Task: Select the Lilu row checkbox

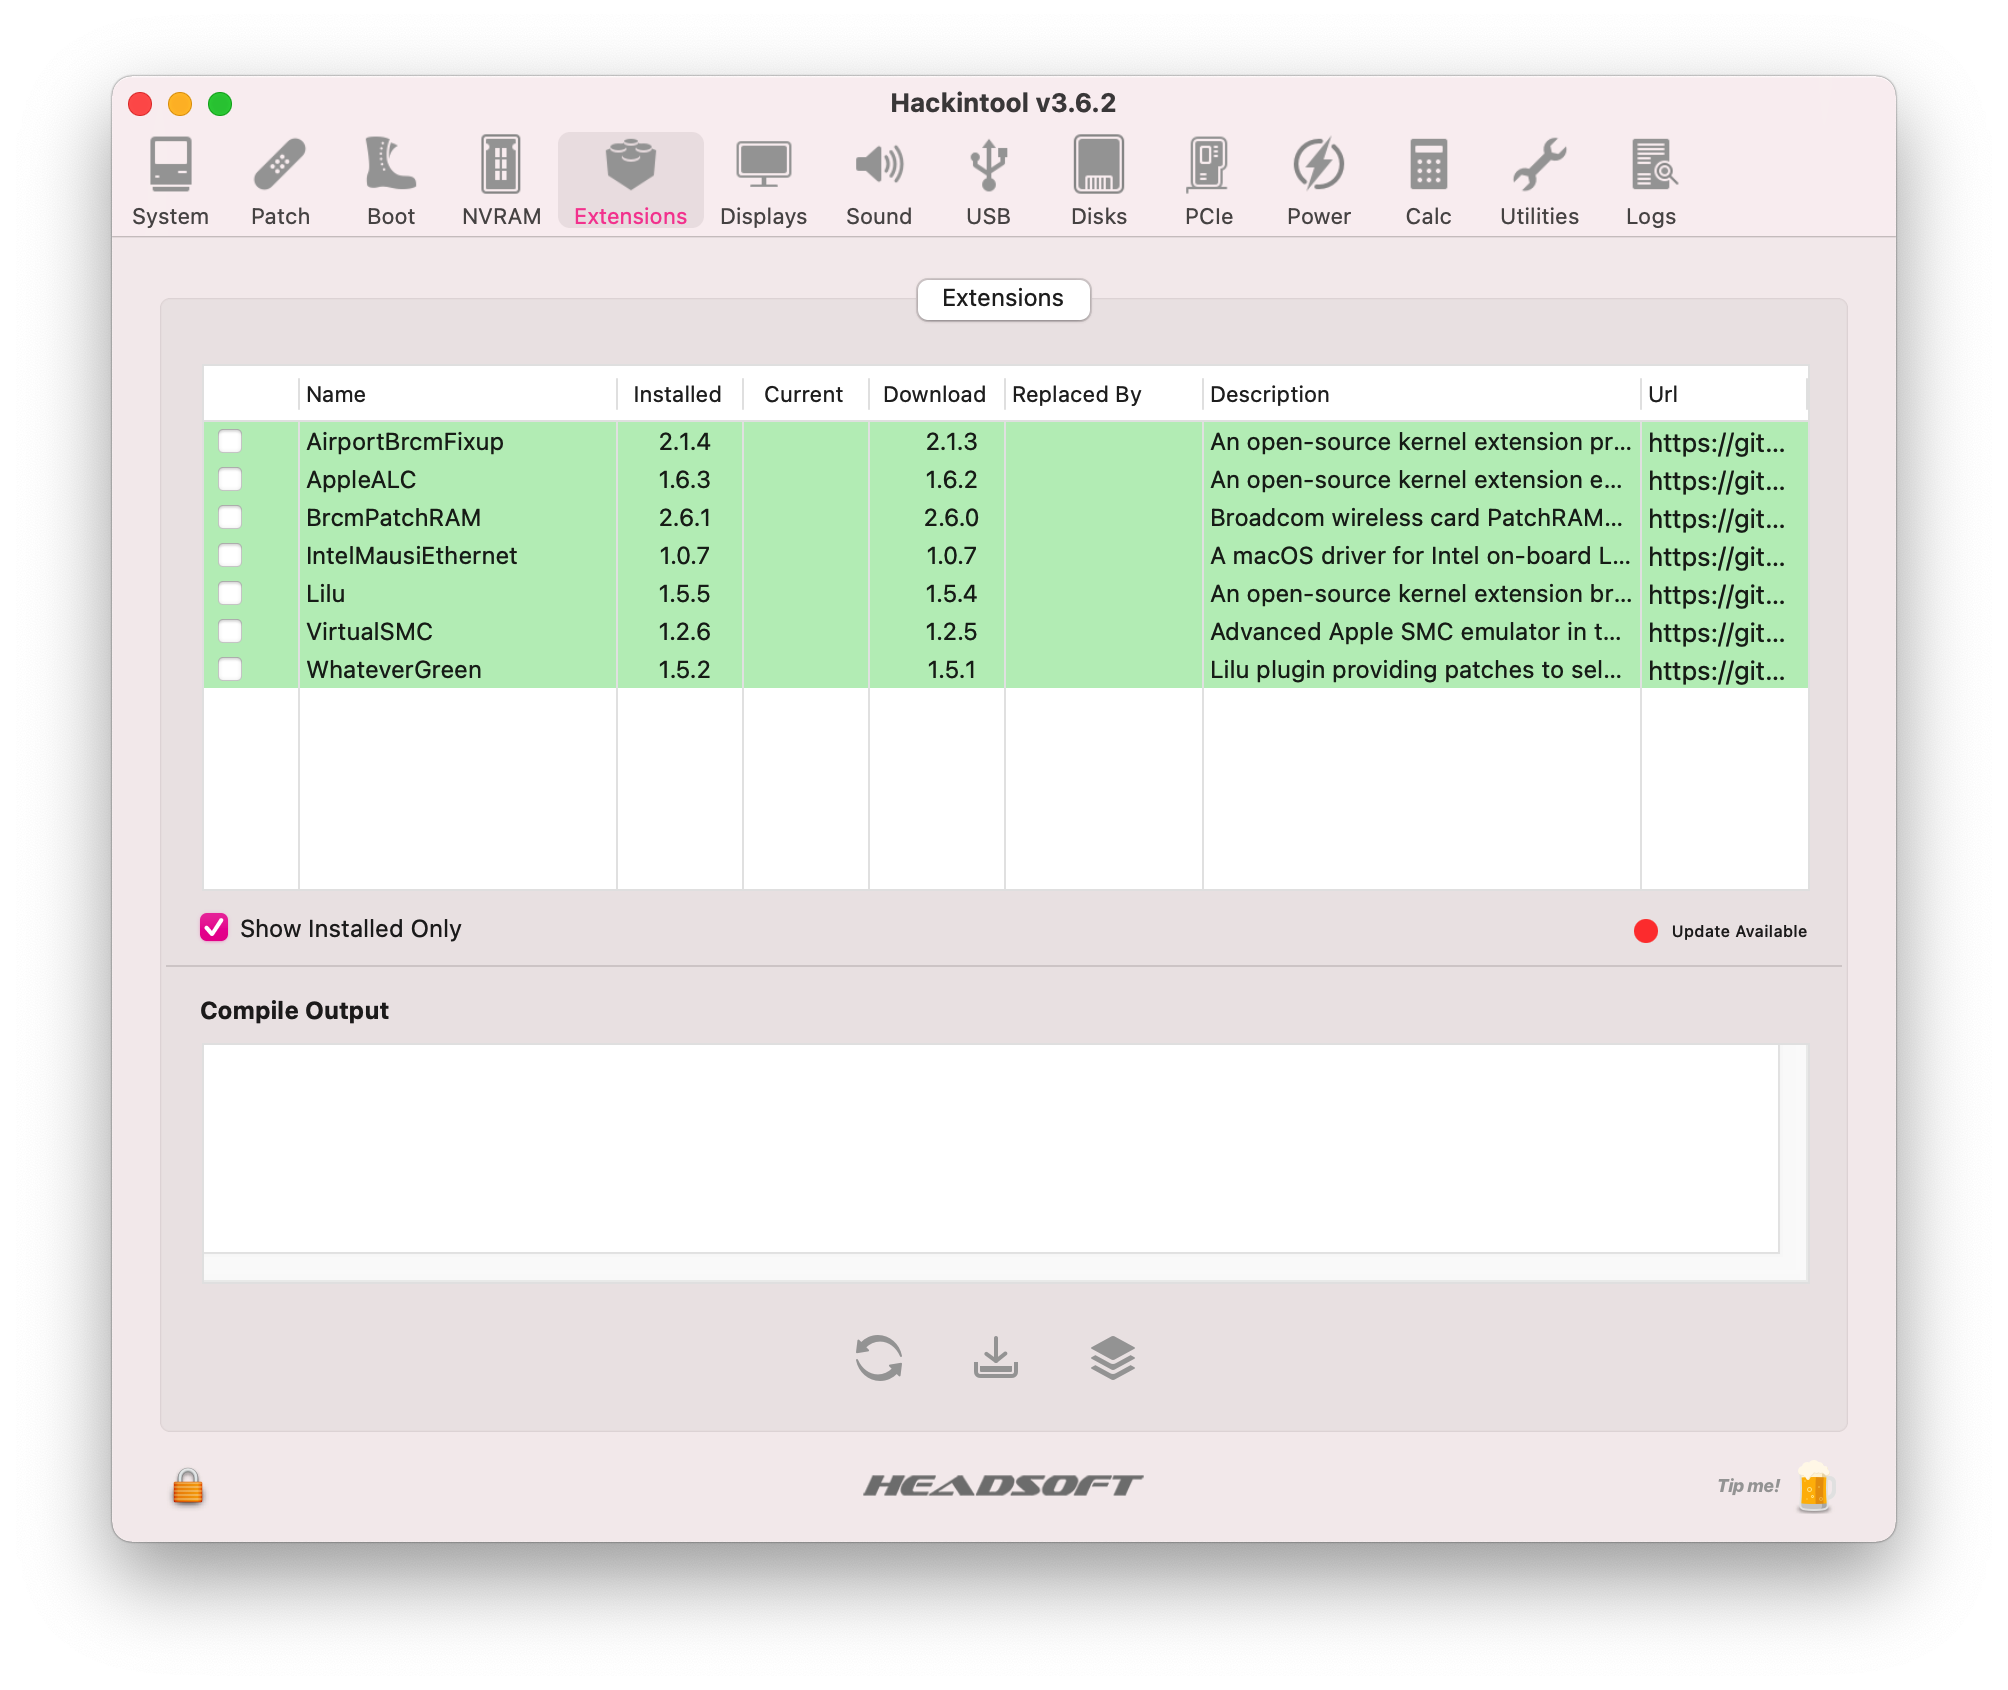Action: pyautogui.click(x=230, y=593)
